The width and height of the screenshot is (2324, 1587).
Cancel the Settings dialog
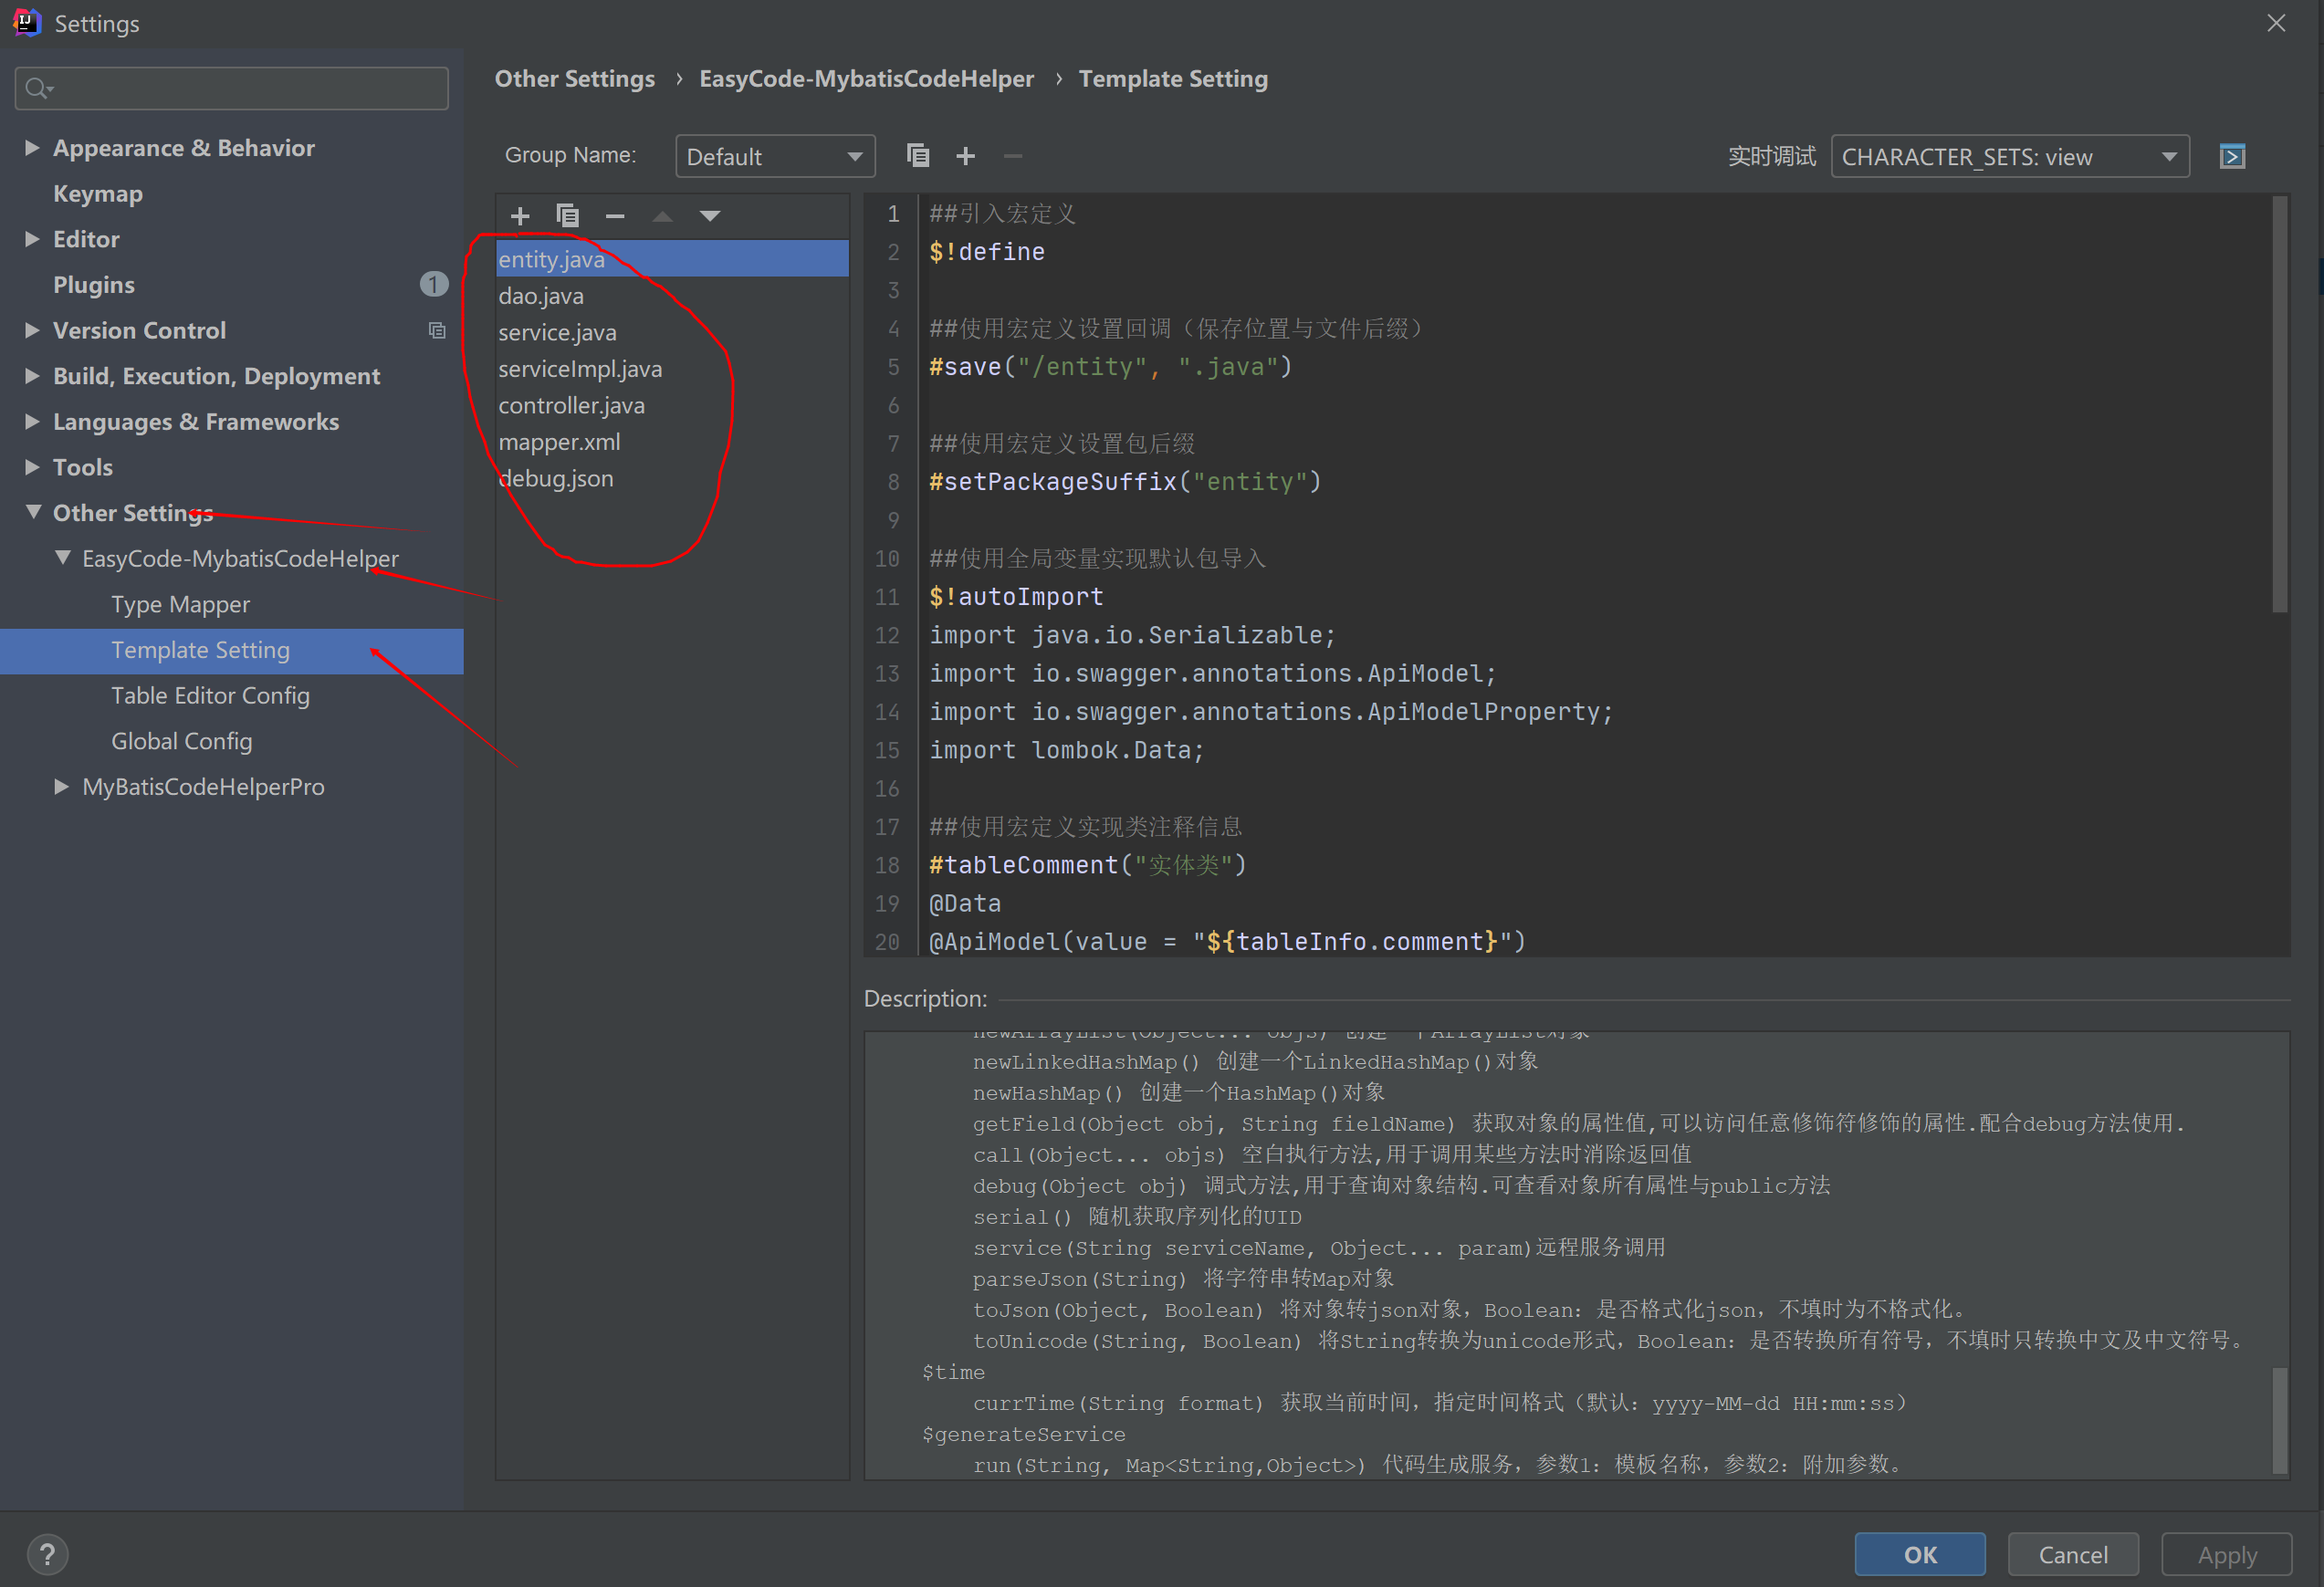pos(2072,1553)
